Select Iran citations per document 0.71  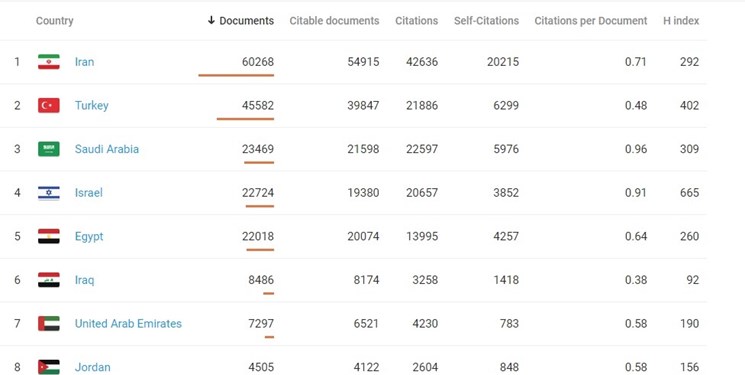coord(636,62)
